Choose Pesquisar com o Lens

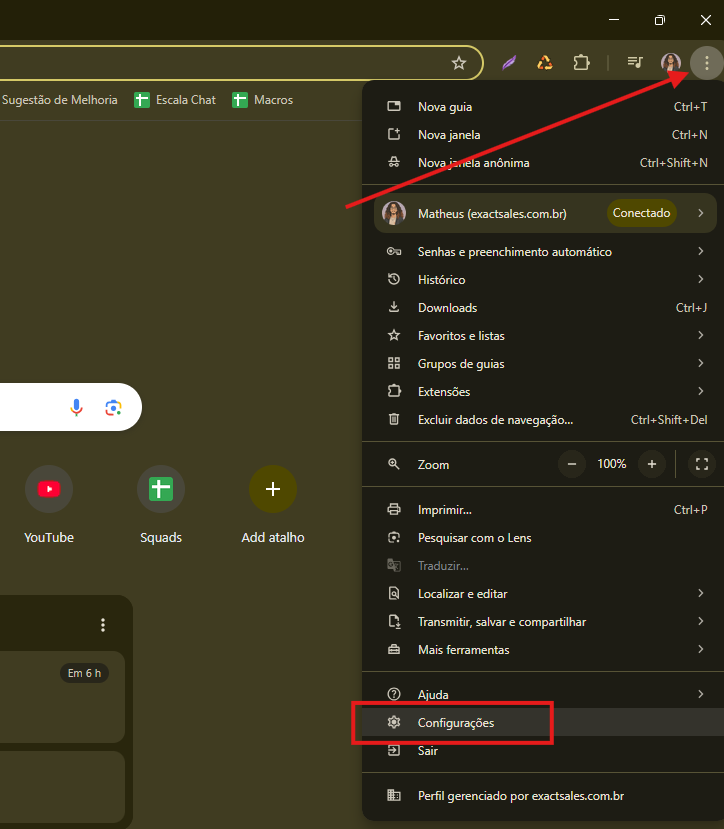[543, 538]
